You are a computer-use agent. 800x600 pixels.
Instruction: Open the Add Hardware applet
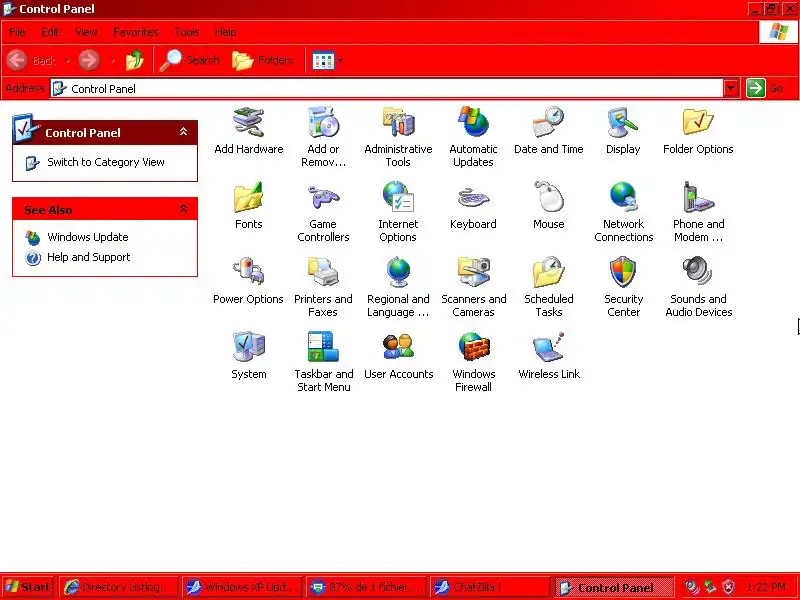248,131
